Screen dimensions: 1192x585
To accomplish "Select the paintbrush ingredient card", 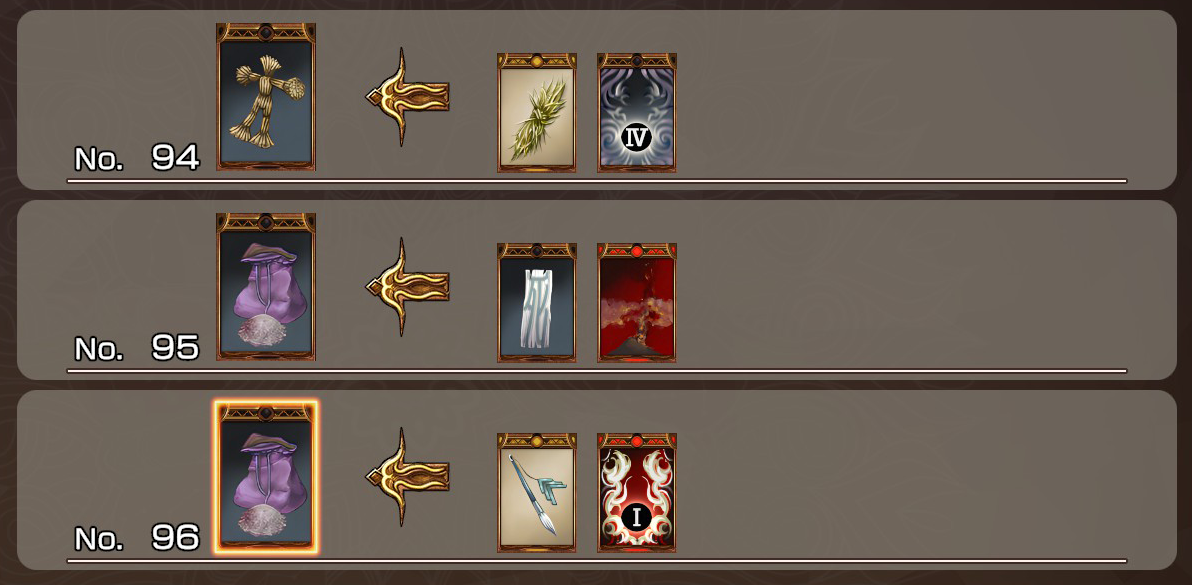I will click(x=537, y=492).
